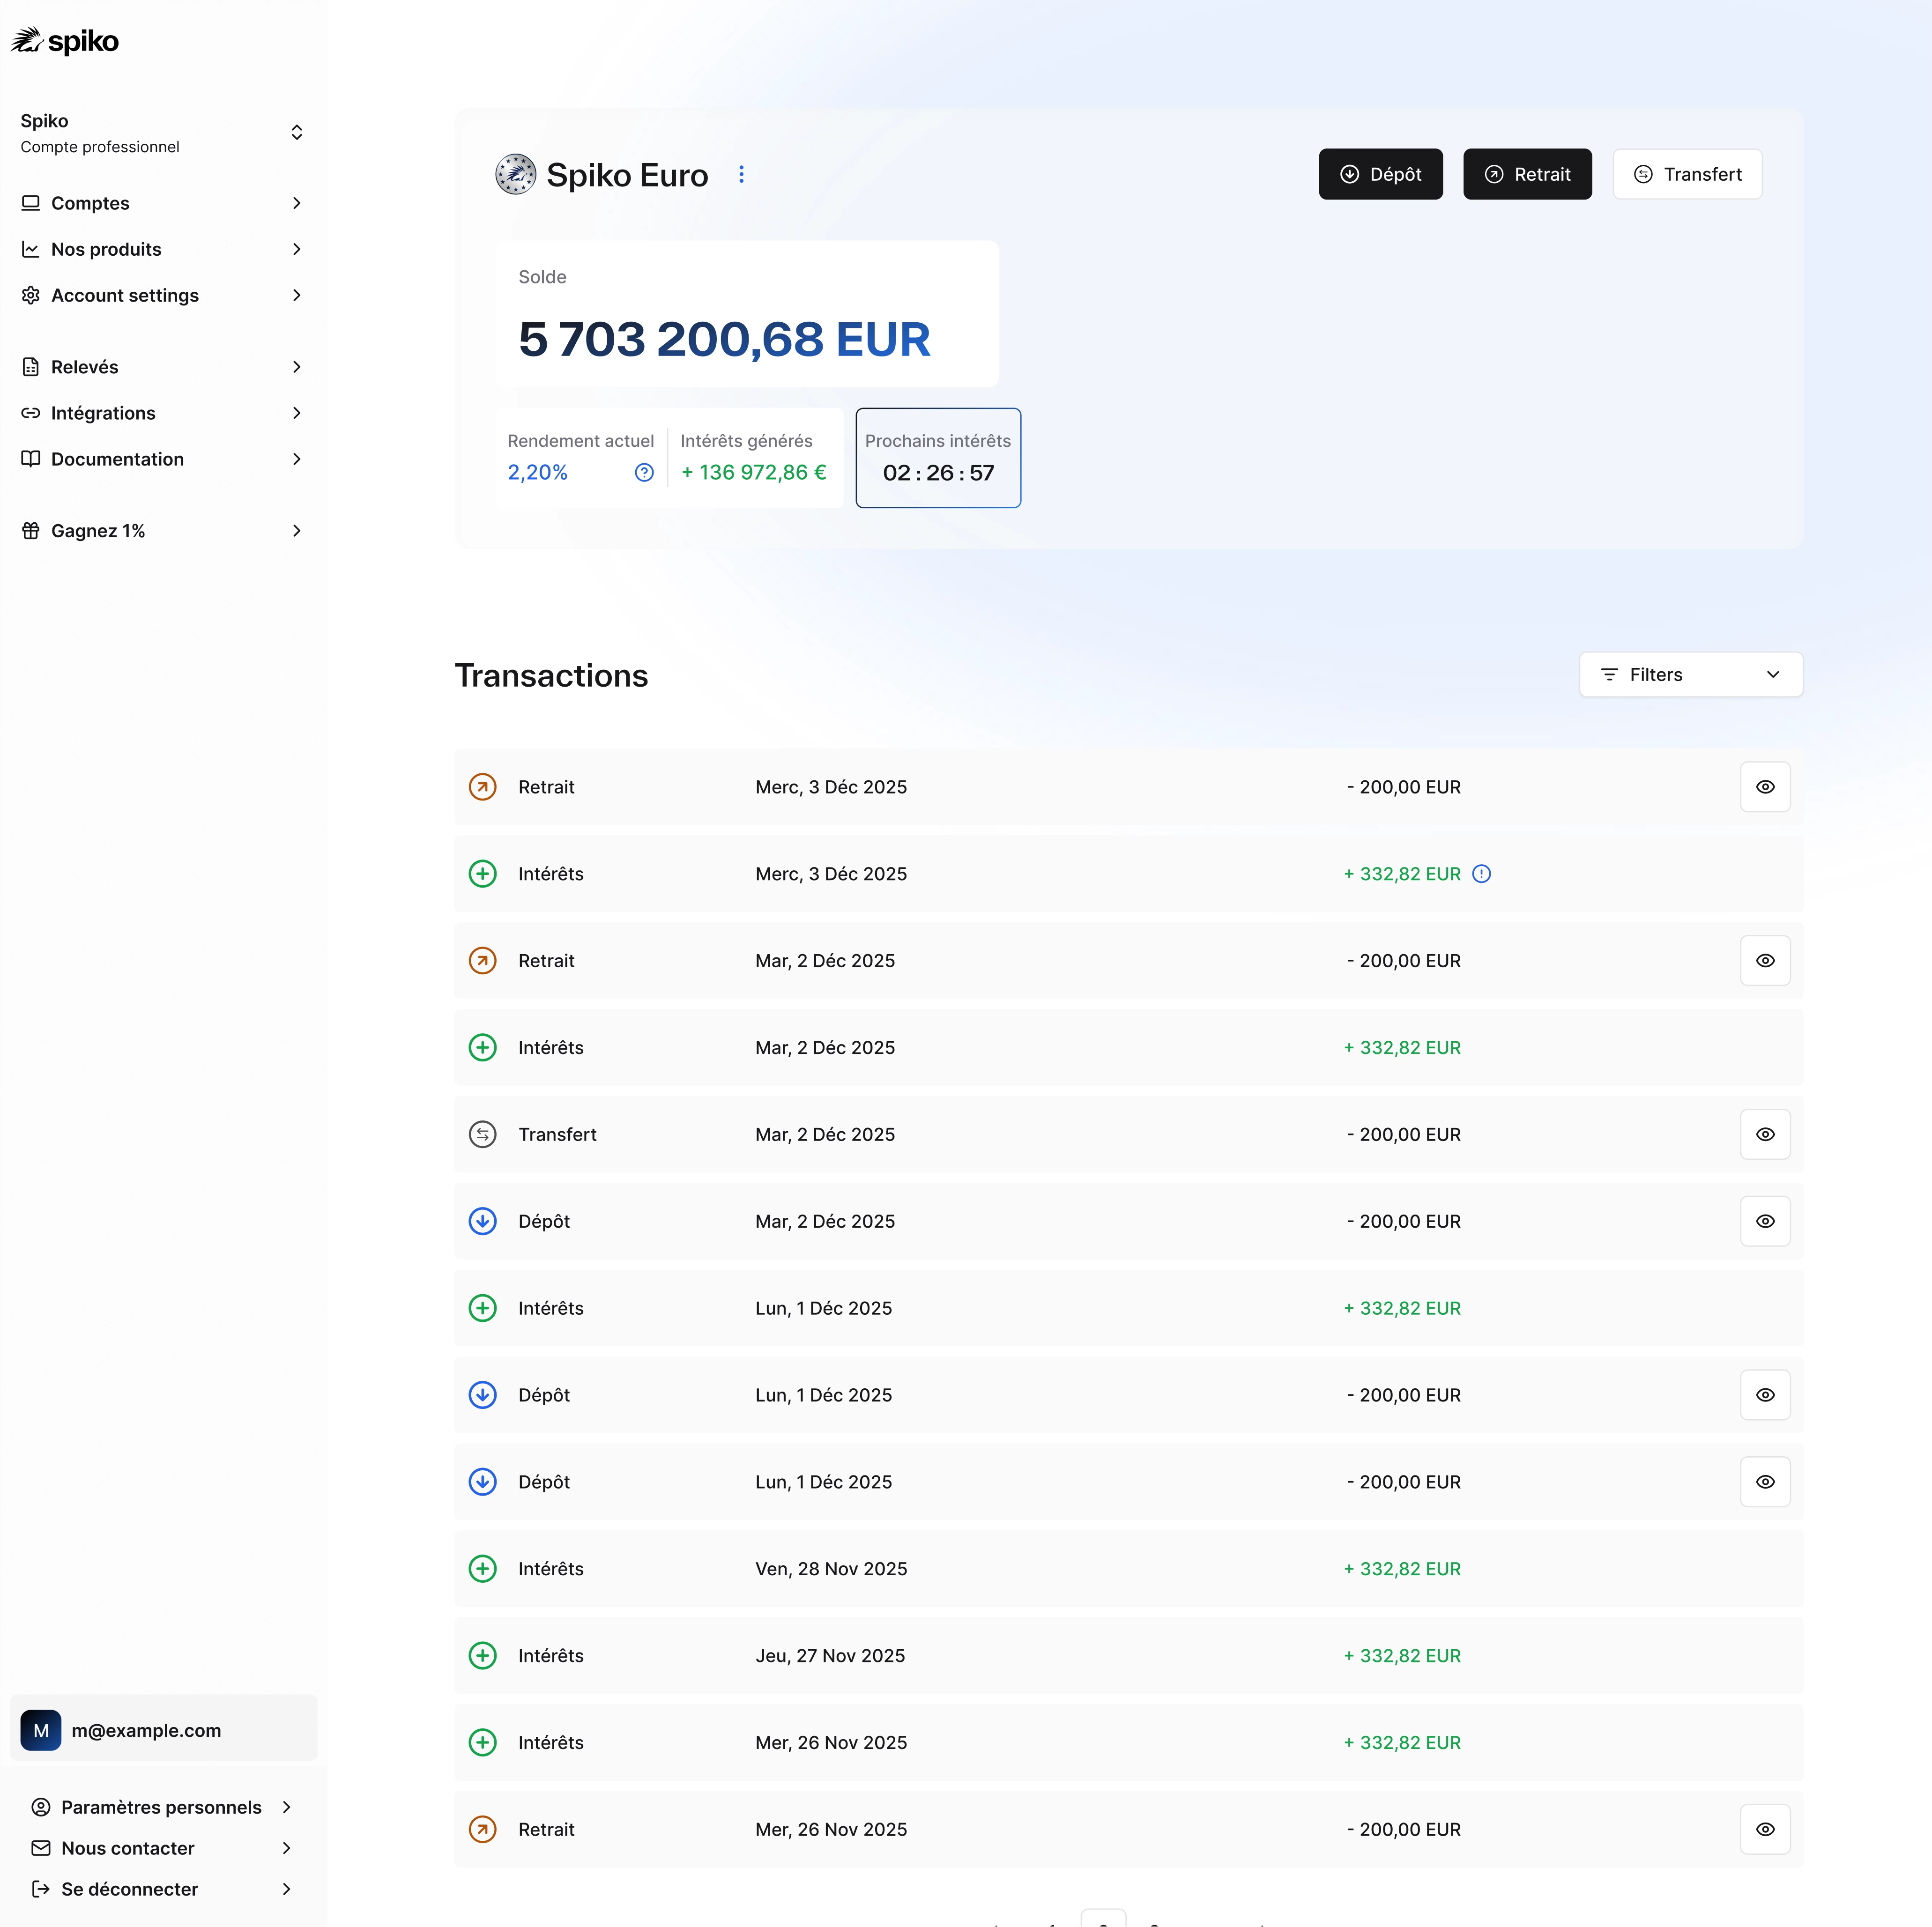Open the Filters dropdown

click(x=1690, y=674)
